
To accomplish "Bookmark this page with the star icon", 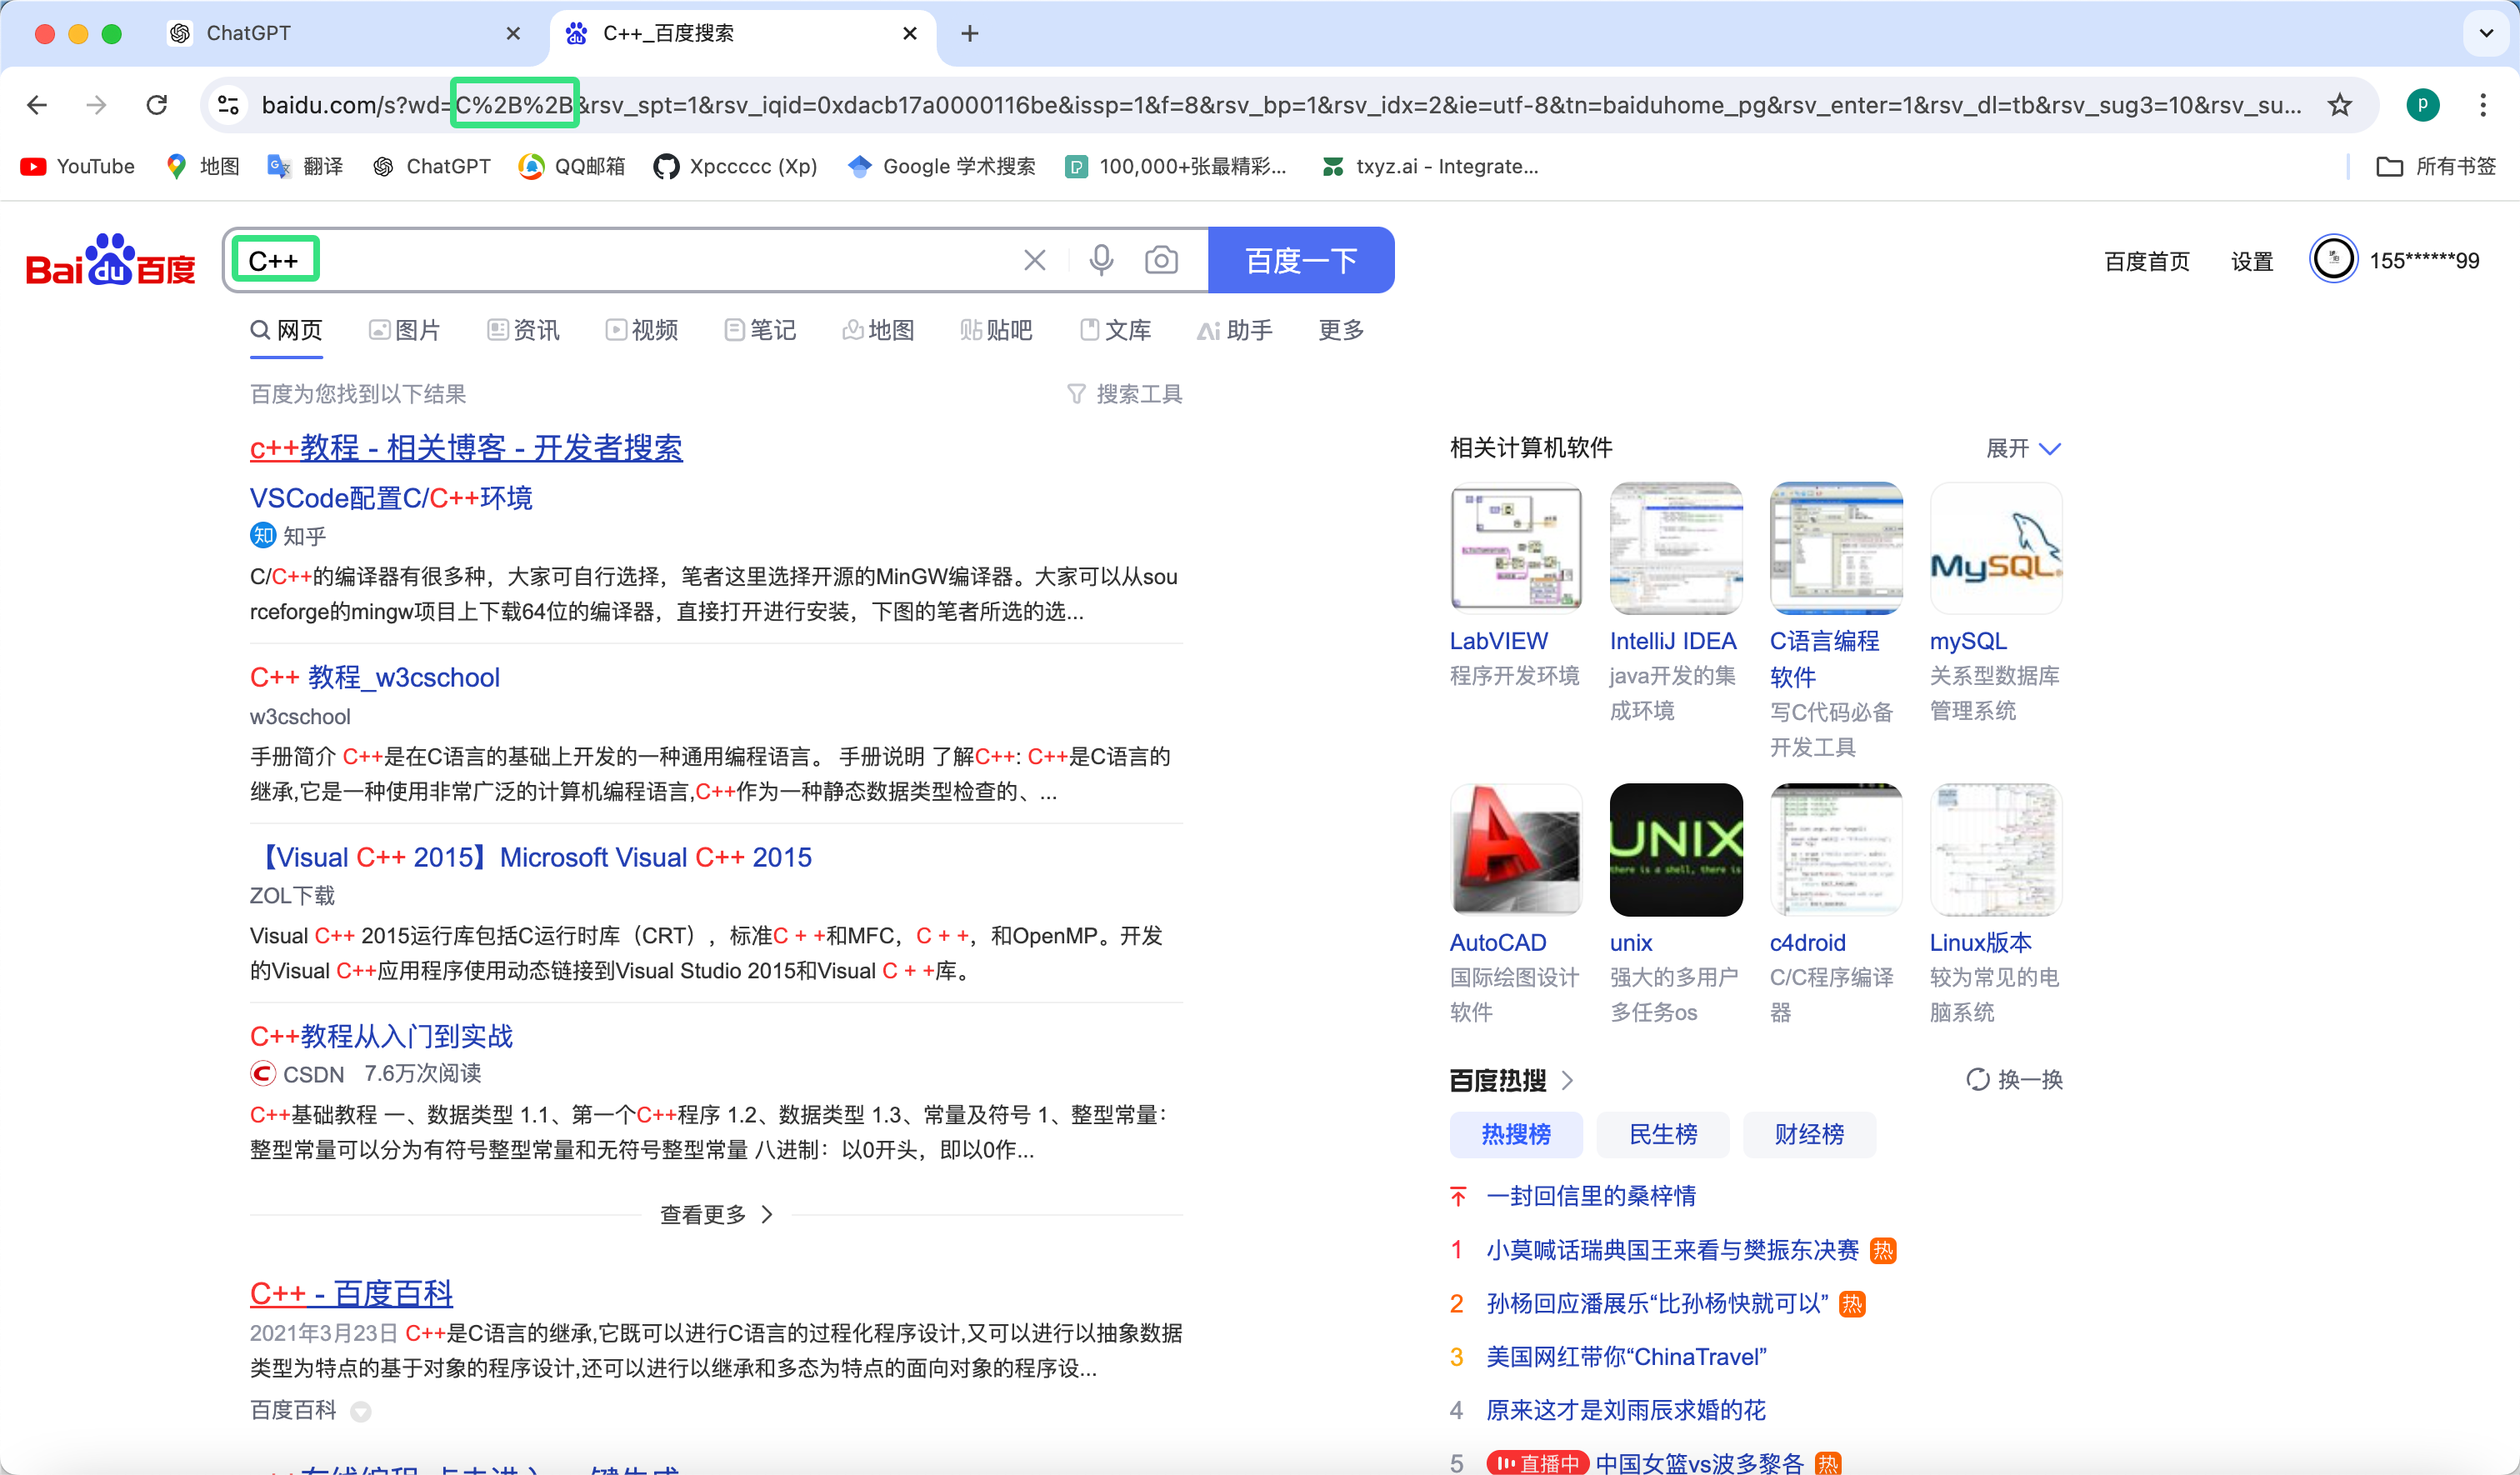I will click(2340, 105).
